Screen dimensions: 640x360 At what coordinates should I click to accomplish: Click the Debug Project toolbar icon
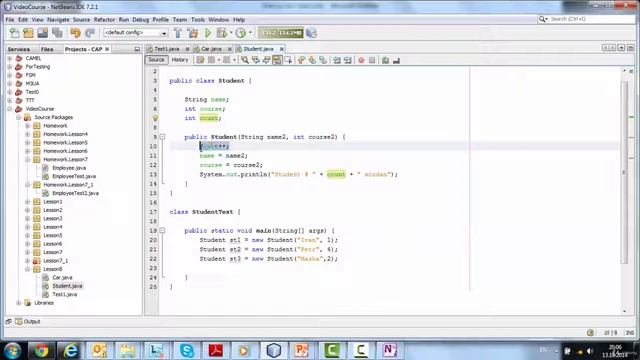click(222, 33)
